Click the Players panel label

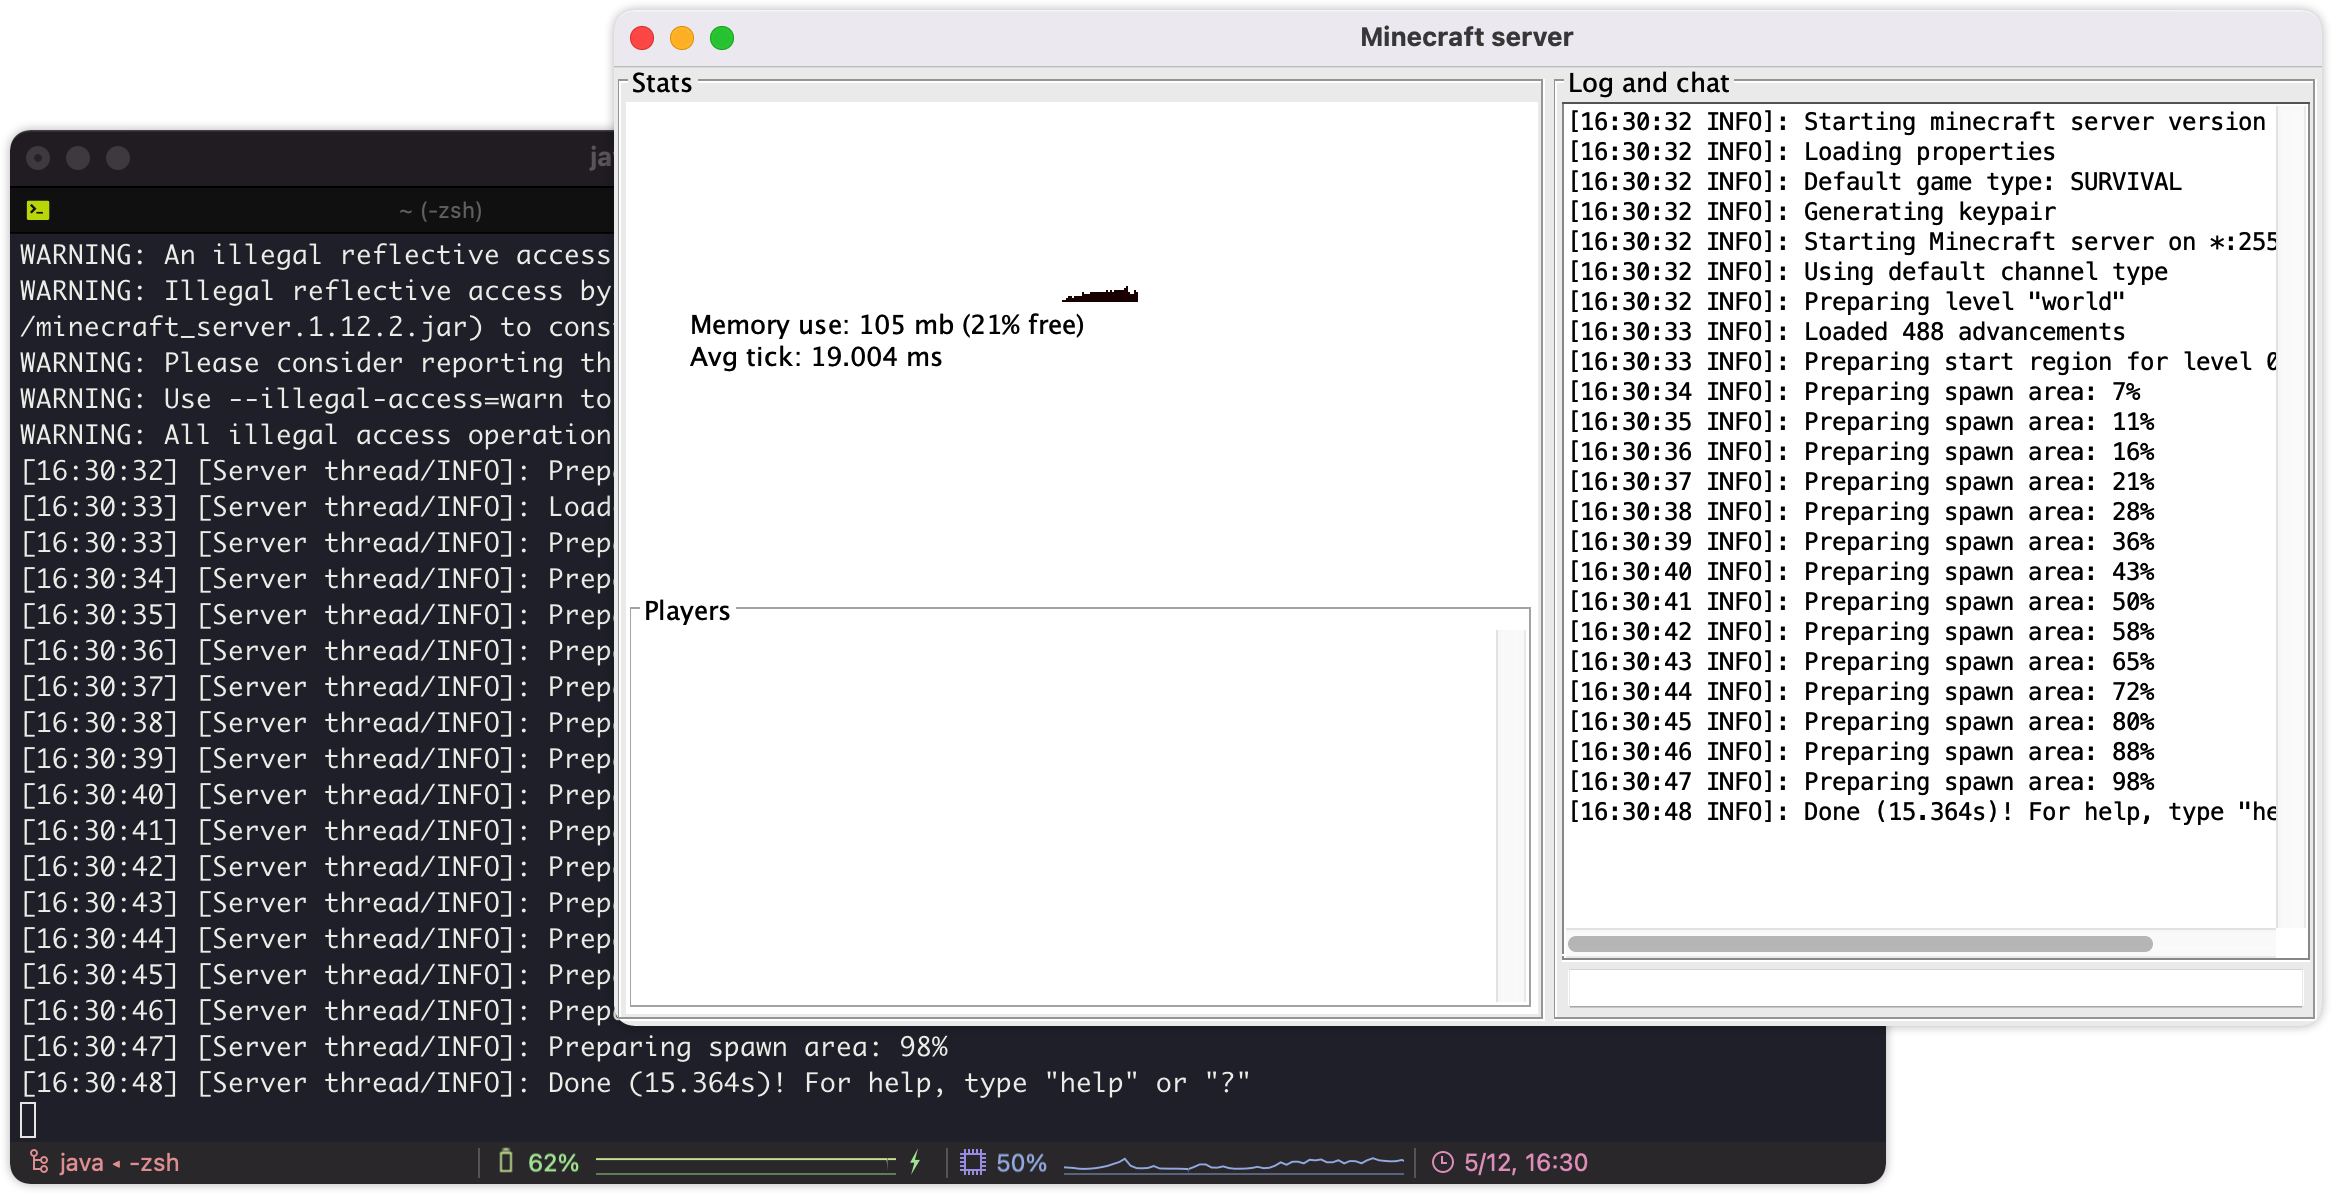(x=687, y=611)
